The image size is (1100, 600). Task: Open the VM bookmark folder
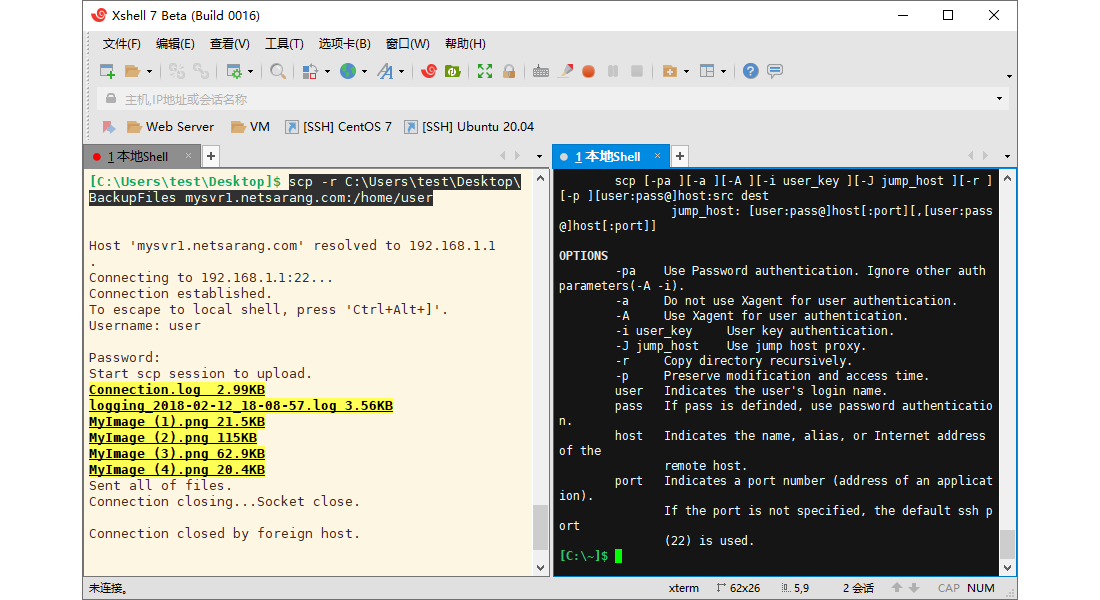250,127
